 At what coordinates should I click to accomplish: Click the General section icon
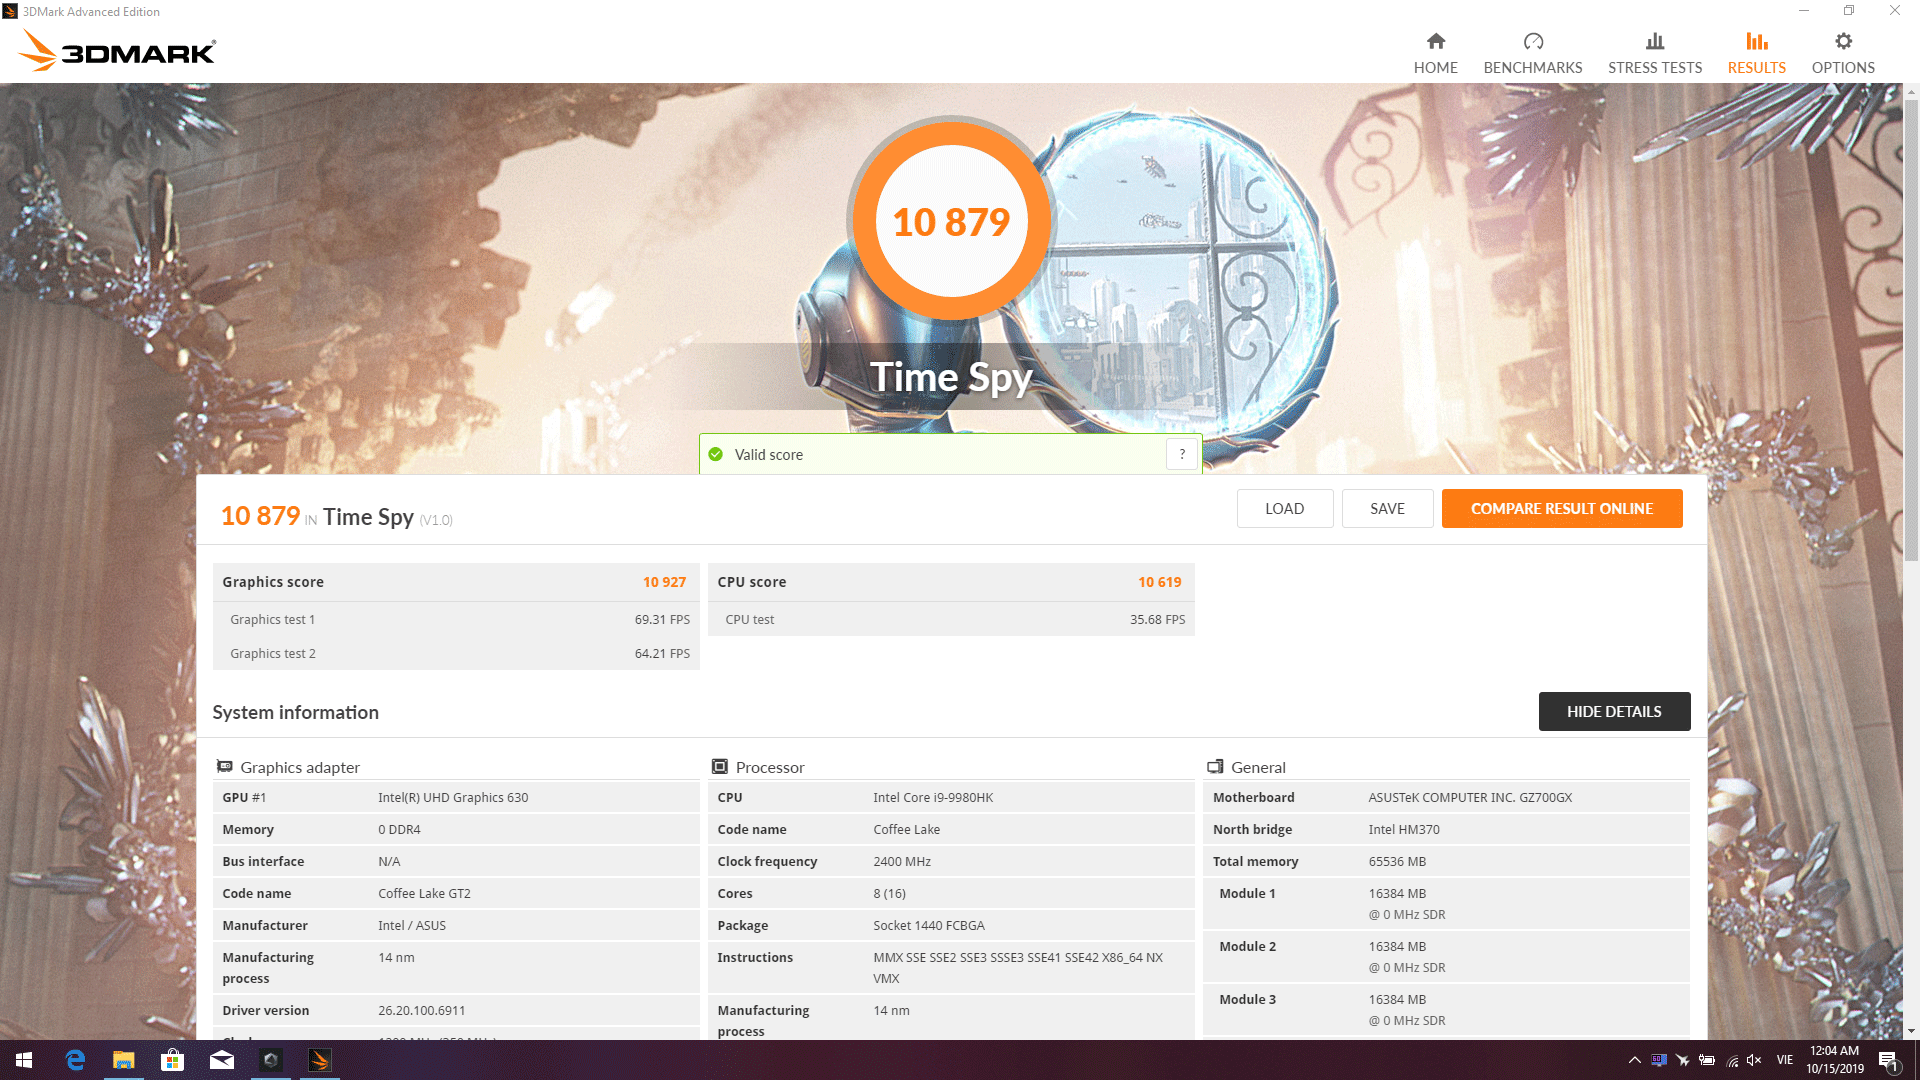coord(1215,766)
